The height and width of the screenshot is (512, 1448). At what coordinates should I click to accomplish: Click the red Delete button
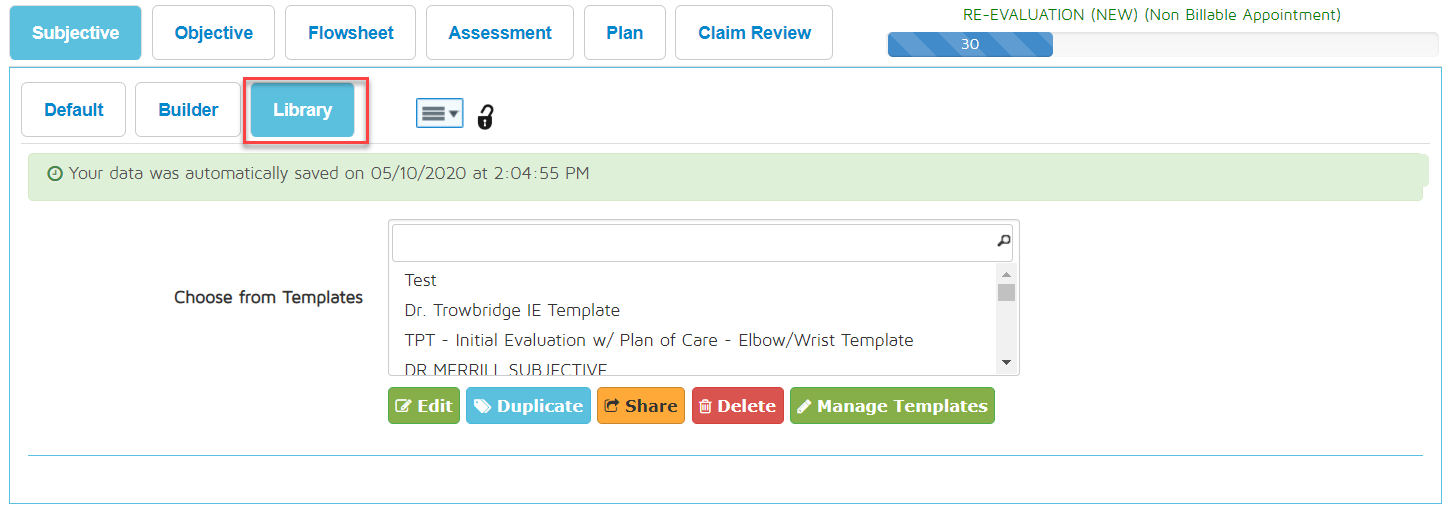737,406
